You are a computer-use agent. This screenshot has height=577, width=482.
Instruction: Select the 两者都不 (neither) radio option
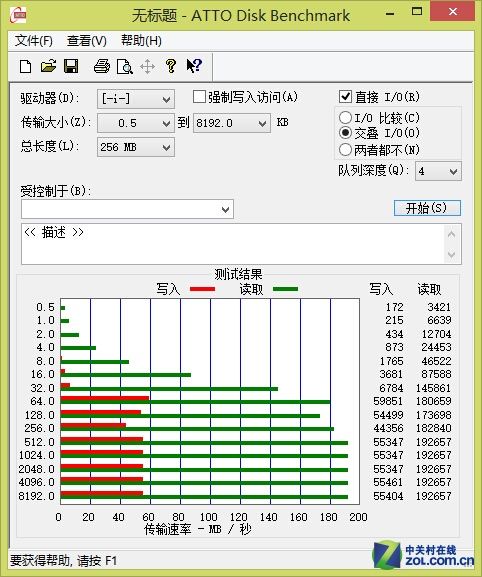click(345, 150)
